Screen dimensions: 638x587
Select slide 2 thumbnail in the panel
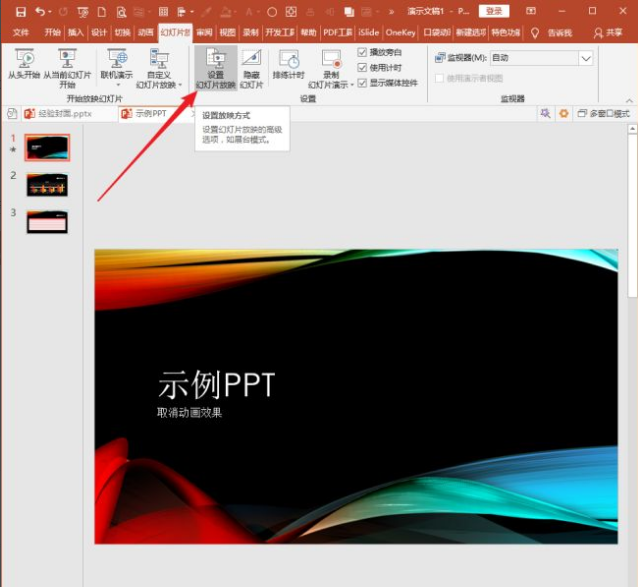[x=47, y=184]
